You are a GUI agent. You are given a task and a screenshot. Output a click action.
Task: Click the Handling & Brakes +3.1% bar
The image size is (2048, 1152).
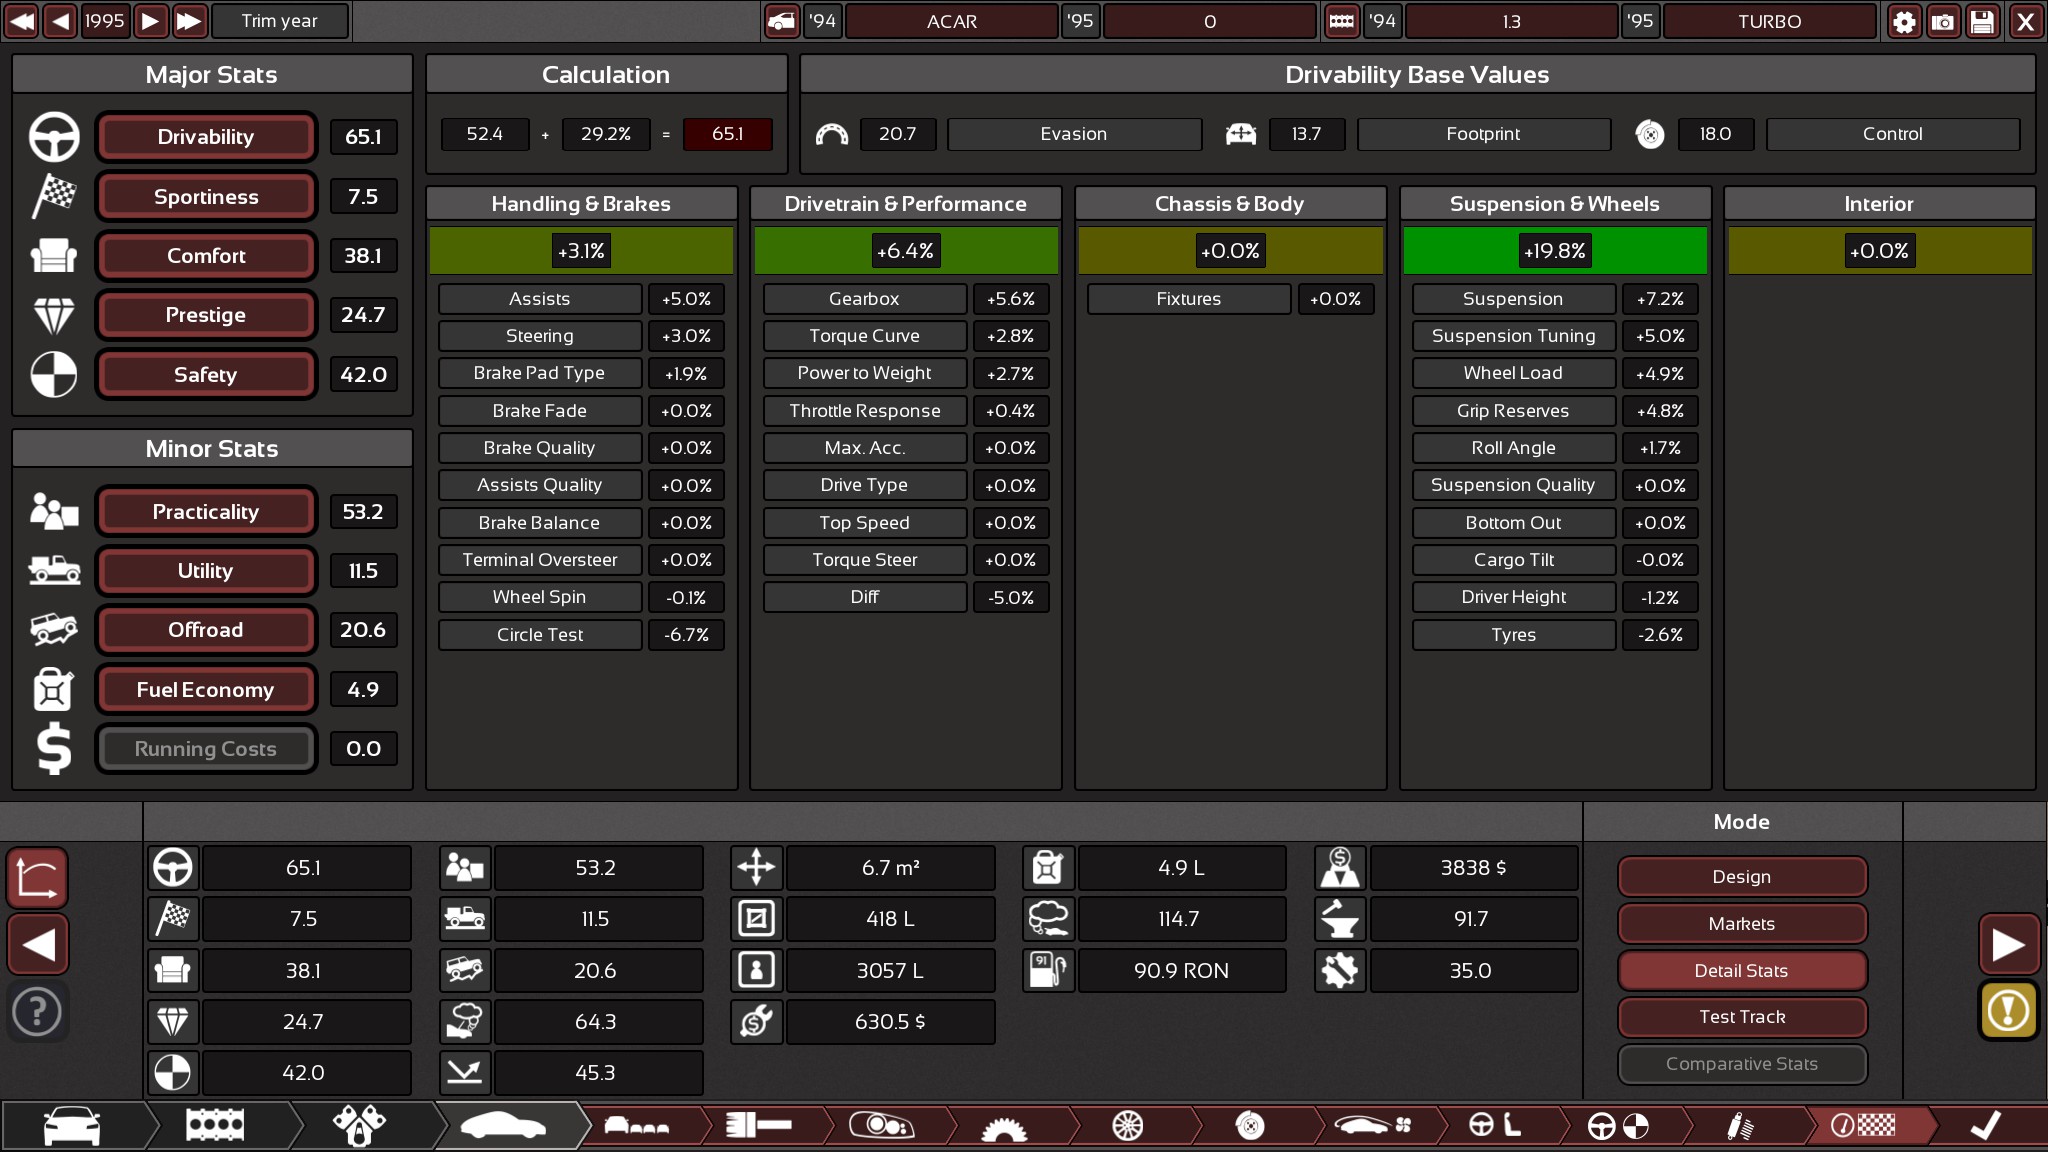click(581, 251)
